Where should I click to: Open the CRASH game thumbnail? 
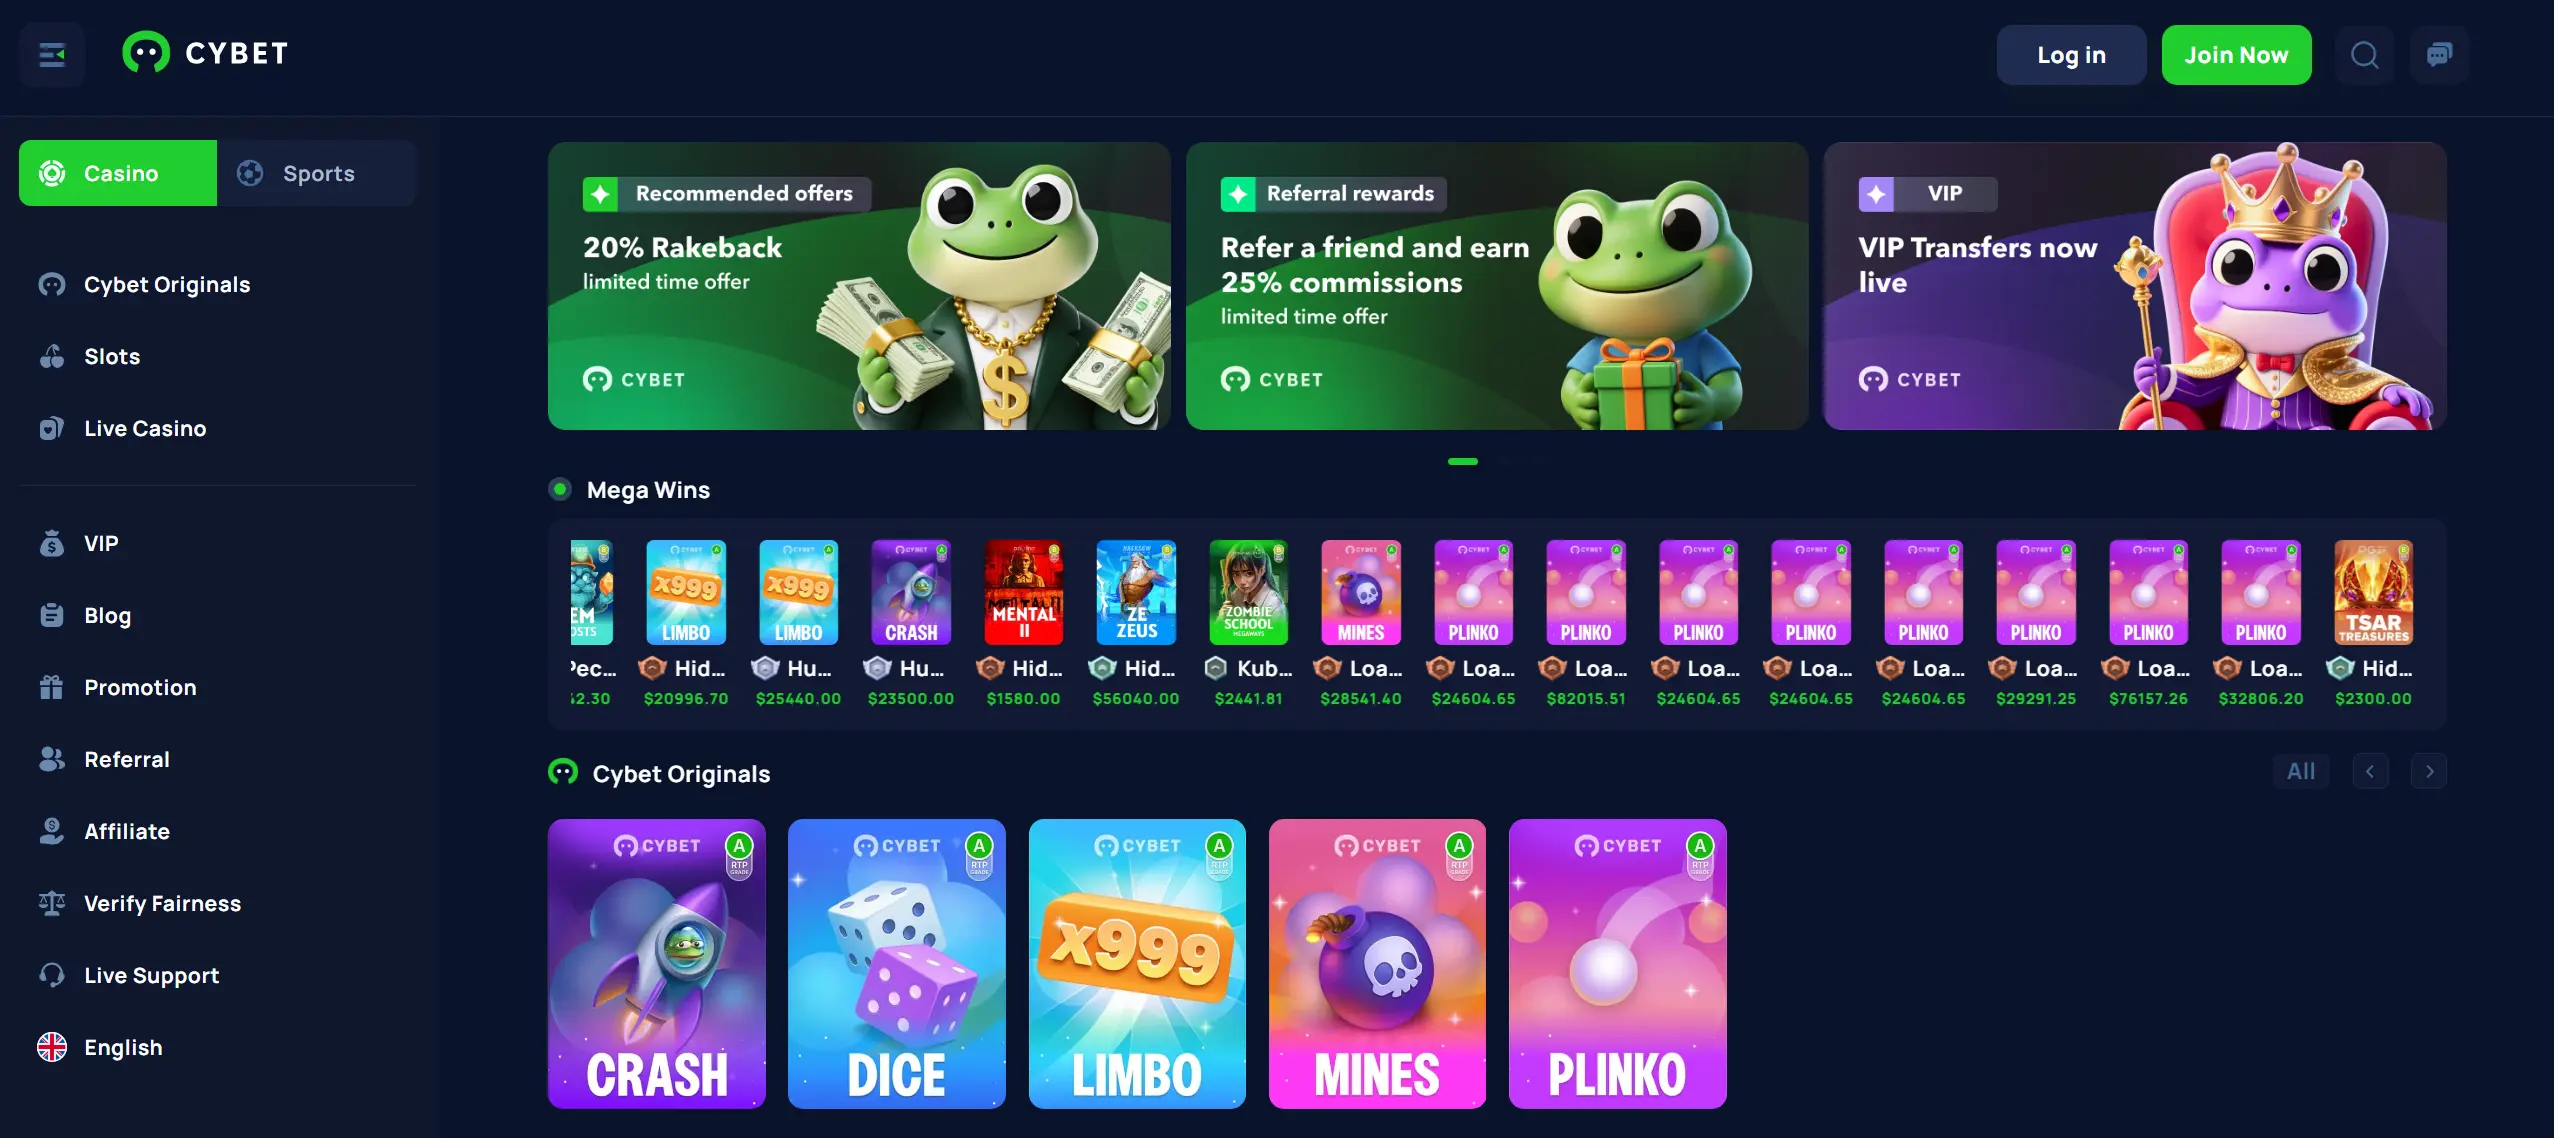pyautogui.click(x=657, y=964)
